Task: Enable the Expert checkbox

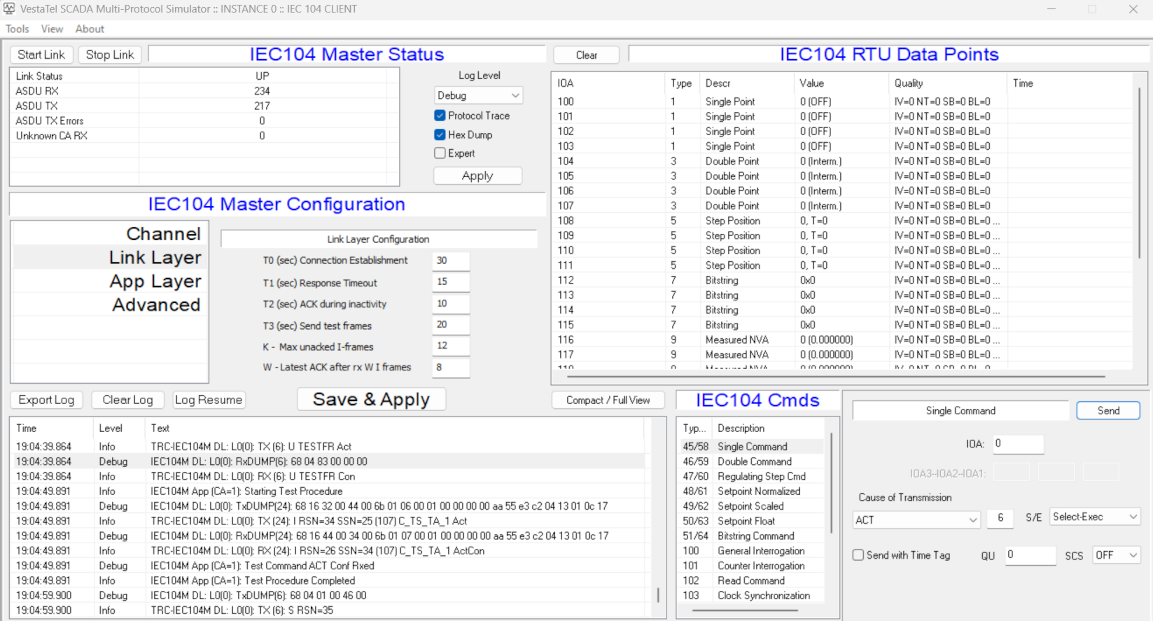Action: pyautogui.click(x=440, y=154)
